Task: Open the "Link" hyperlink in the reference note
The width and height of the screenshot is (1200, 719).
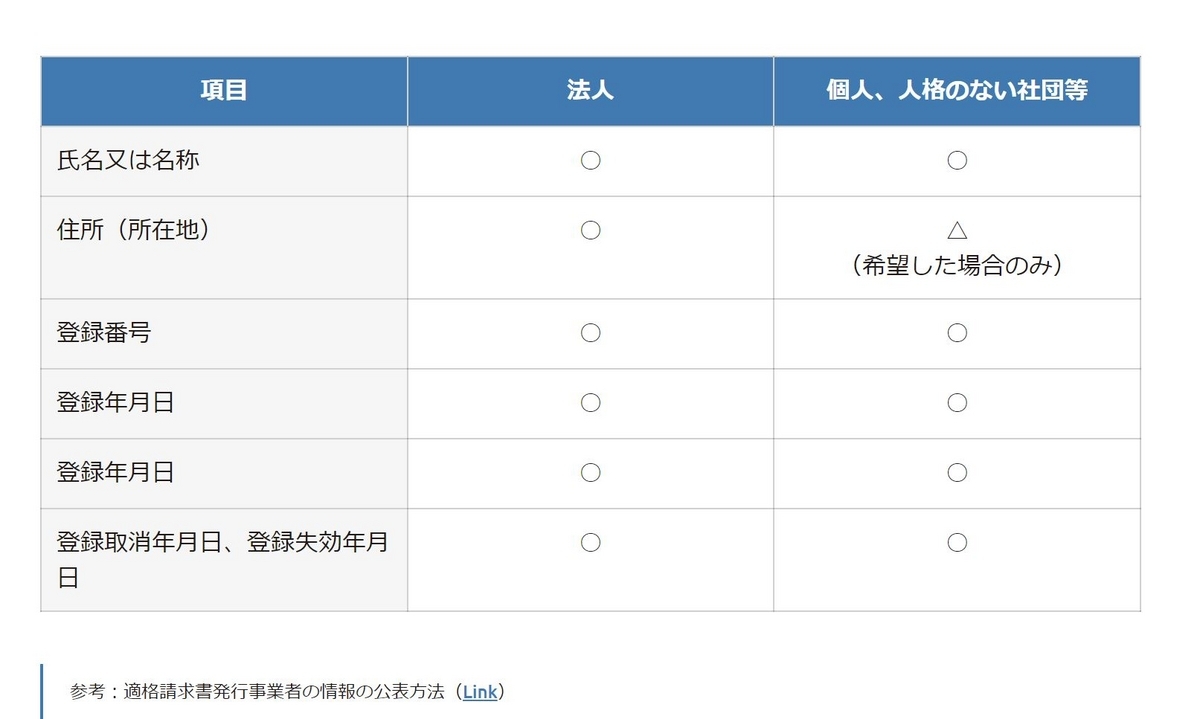Action: click(480, 692)
